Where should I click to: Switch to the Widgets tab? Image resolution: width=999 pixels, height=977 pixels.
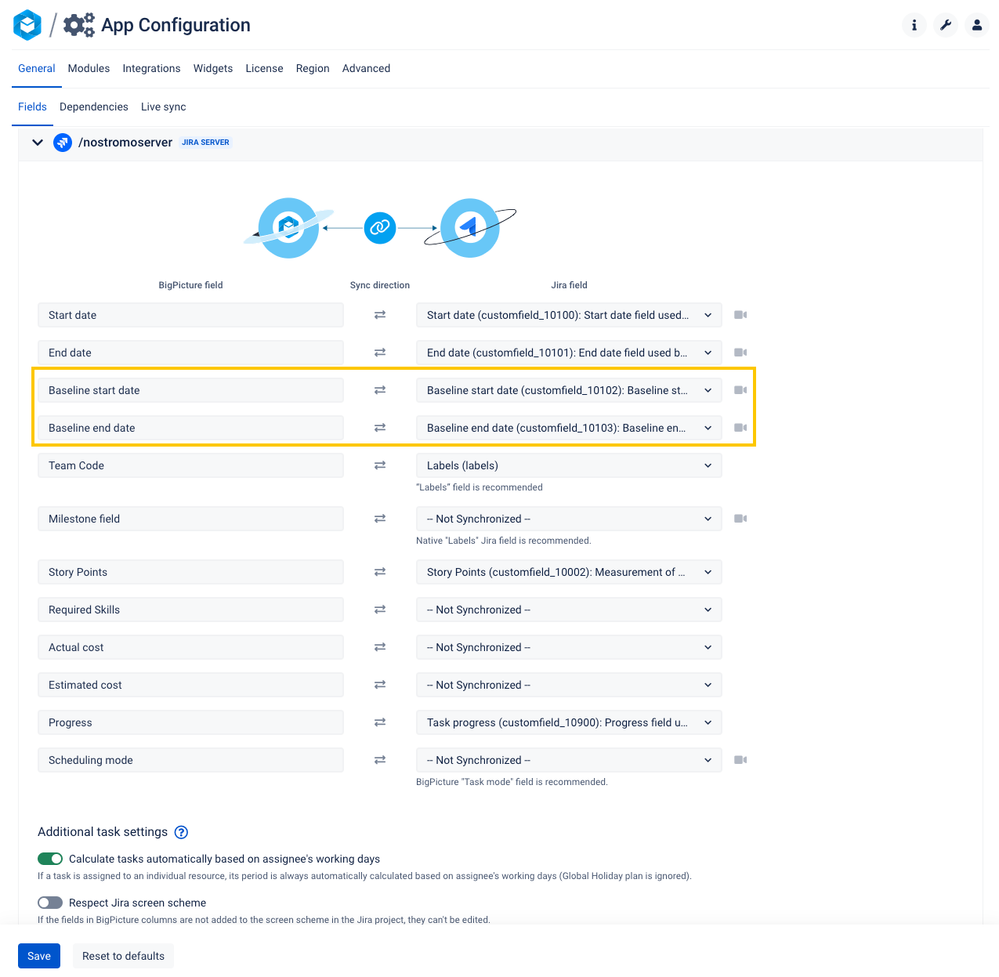213,68
